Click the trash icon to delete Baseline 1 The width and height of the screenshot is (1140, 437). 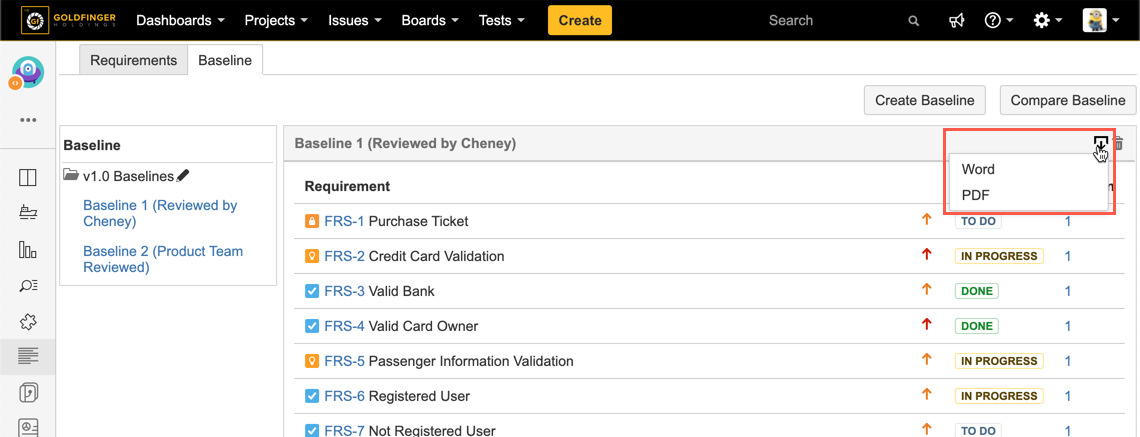[x=1119, y=144]
